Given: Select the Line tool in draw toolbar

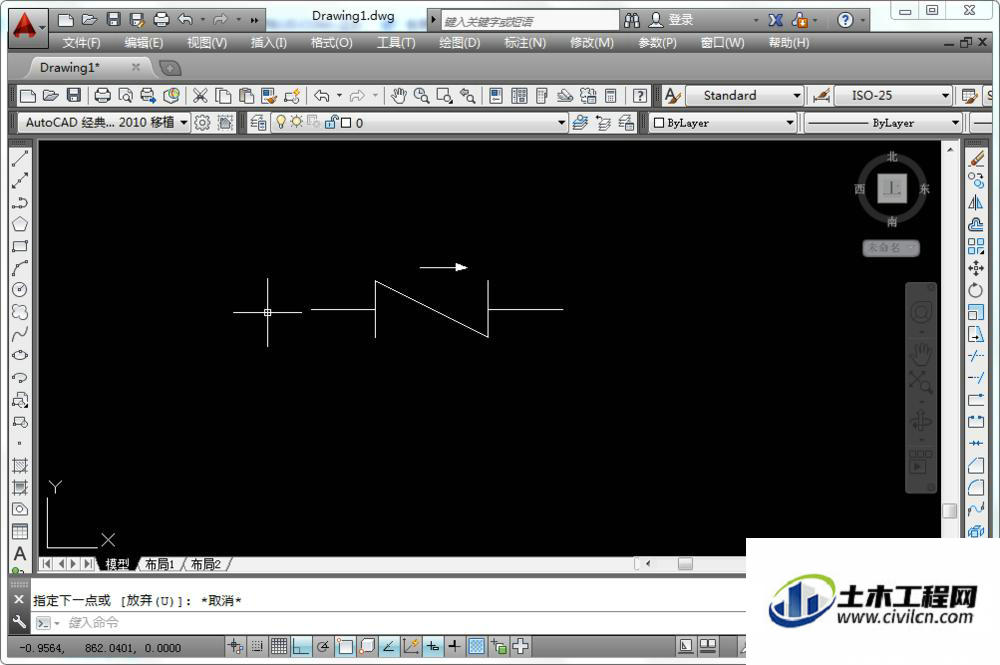Looking at the screenshot, I should point(20,159).
